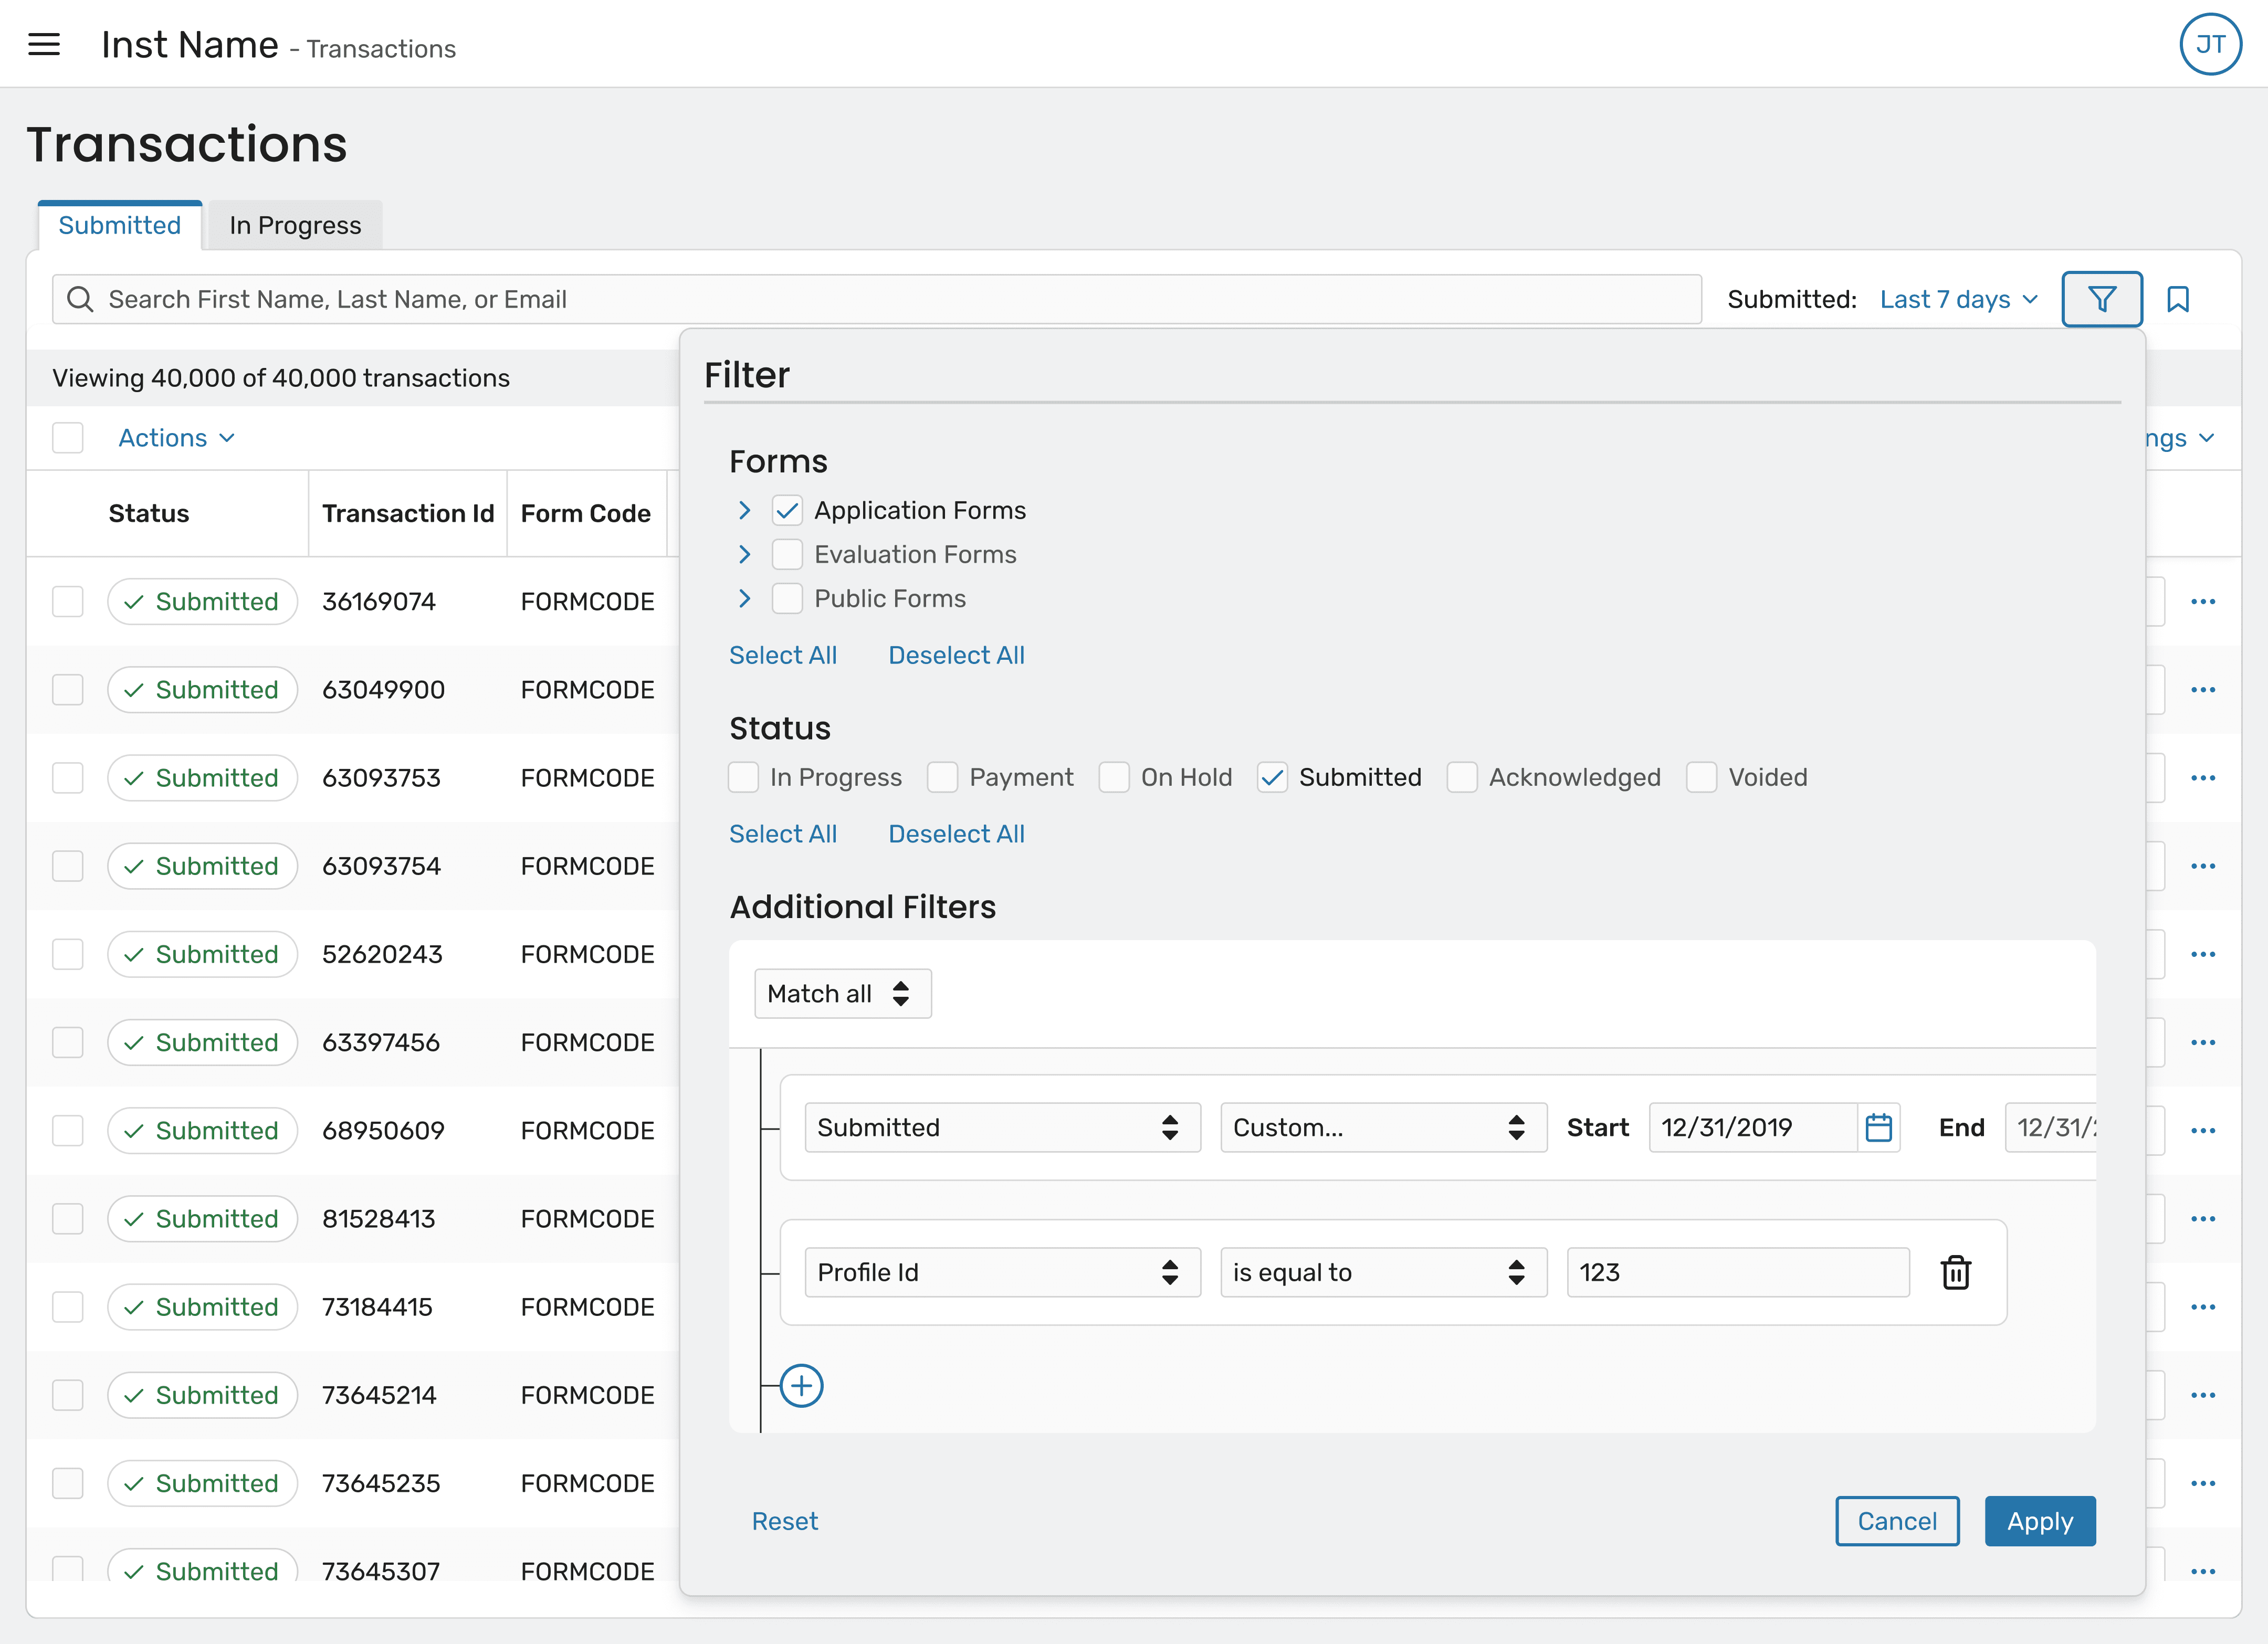Open the hamburger navigation menu
This screenshot has width=2268, height=1644.
tap(44, 45)
